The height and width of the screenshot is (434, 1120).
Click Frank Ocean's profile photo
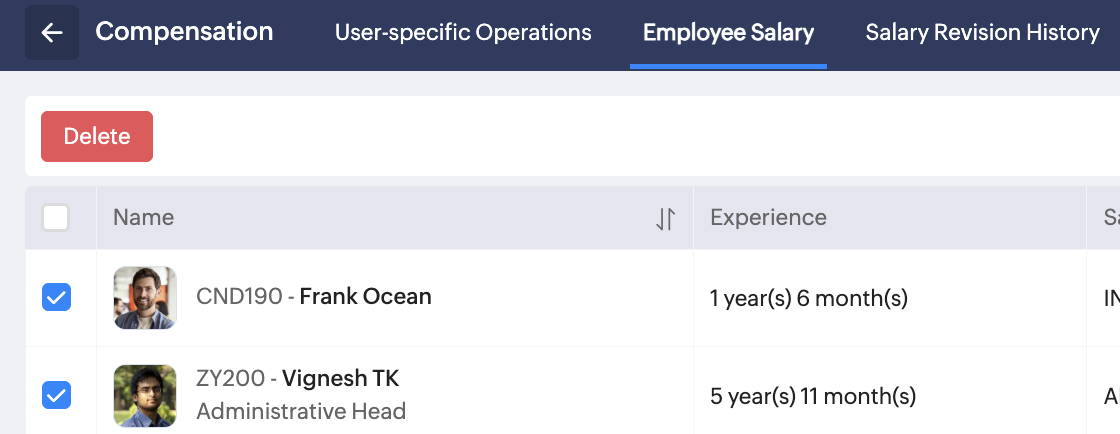[x=145, y=297]
